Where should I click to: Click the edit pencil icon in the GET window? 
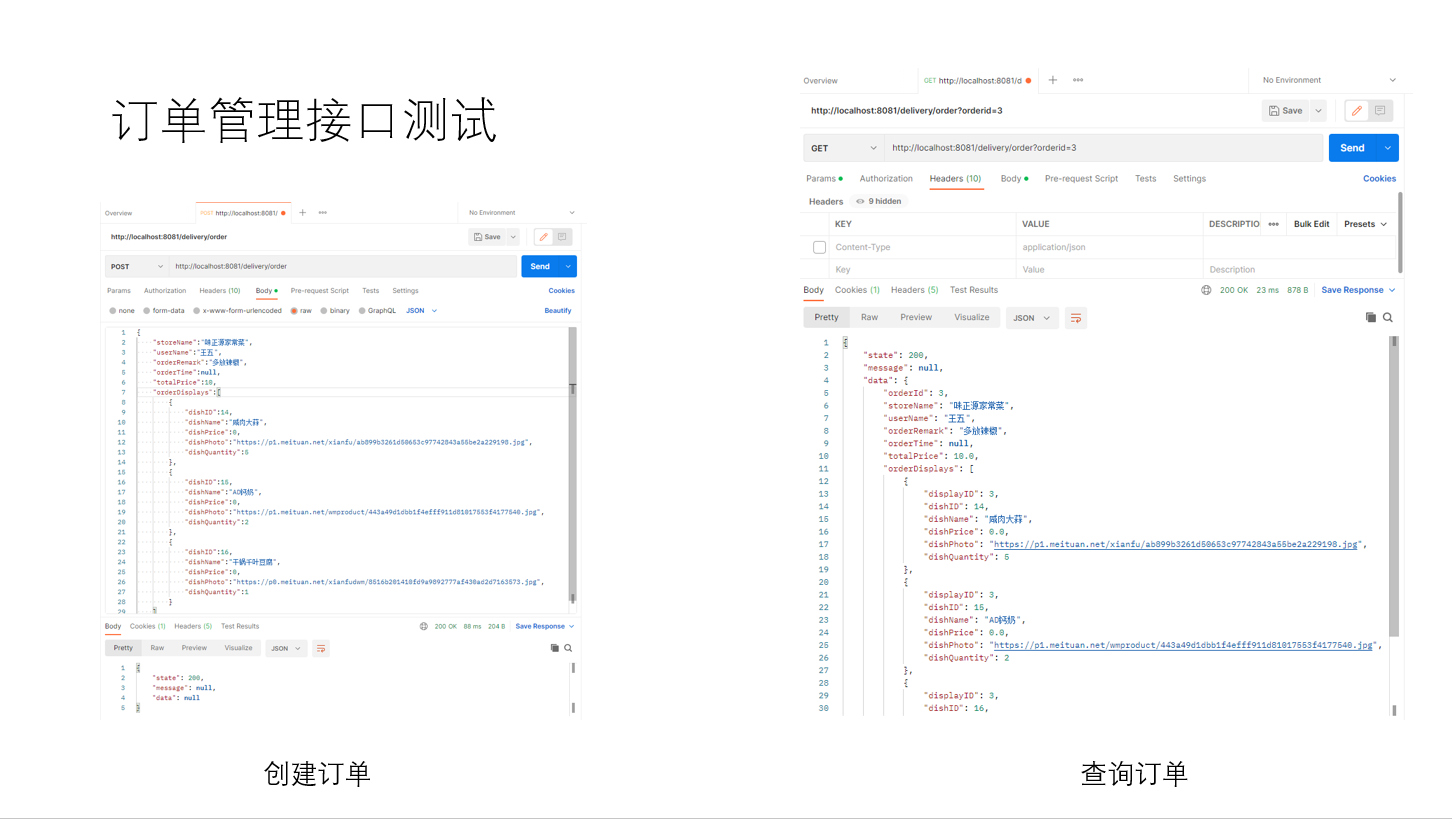[x=1356, y=110]
